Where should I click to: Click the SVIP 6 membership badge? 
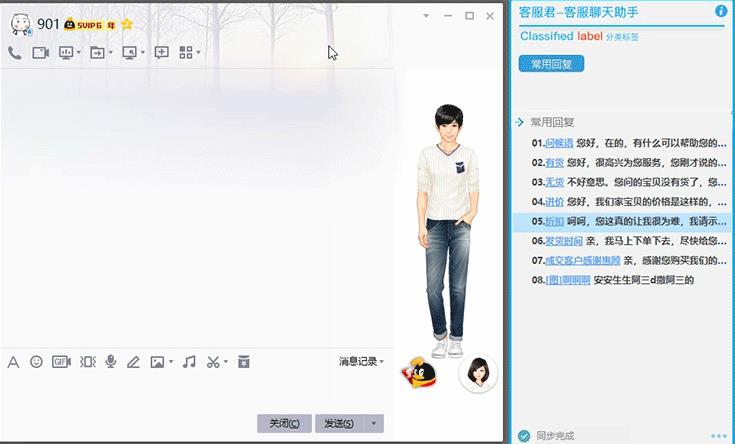[90, 24]
